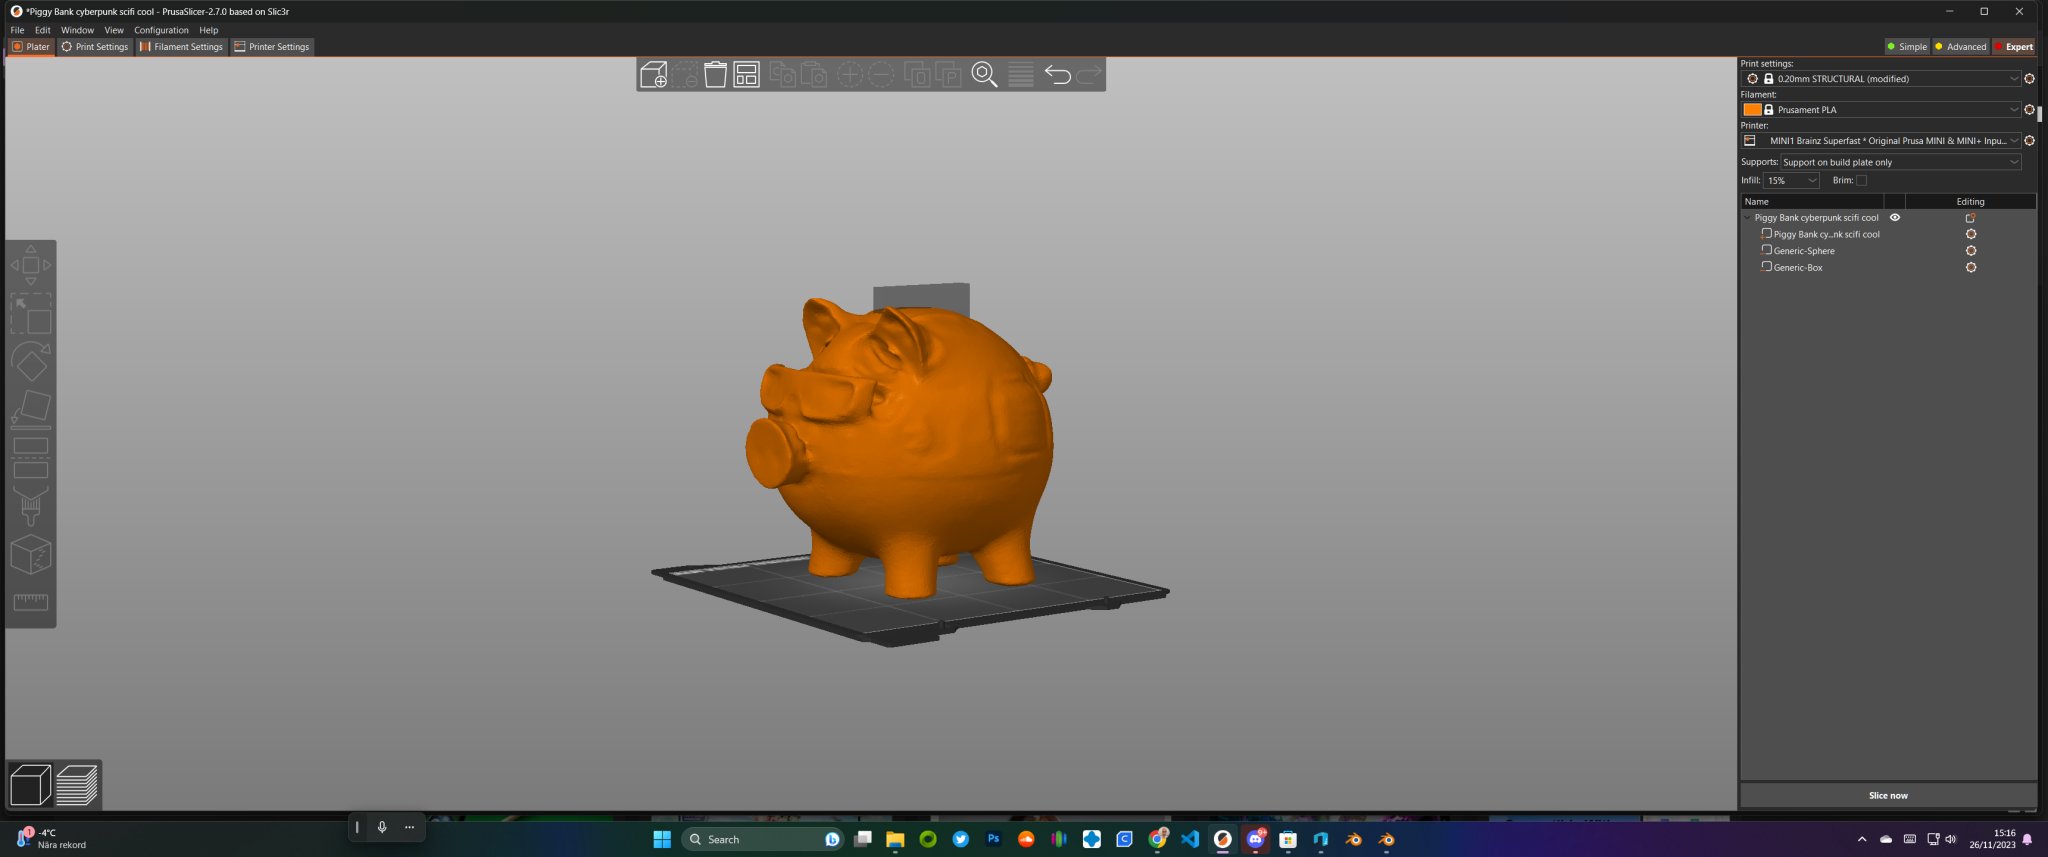Image resolution: width=2048 pixels, height=857 pixels.
Task: Select the Seam painting cube tool
Action: point(31,554)
